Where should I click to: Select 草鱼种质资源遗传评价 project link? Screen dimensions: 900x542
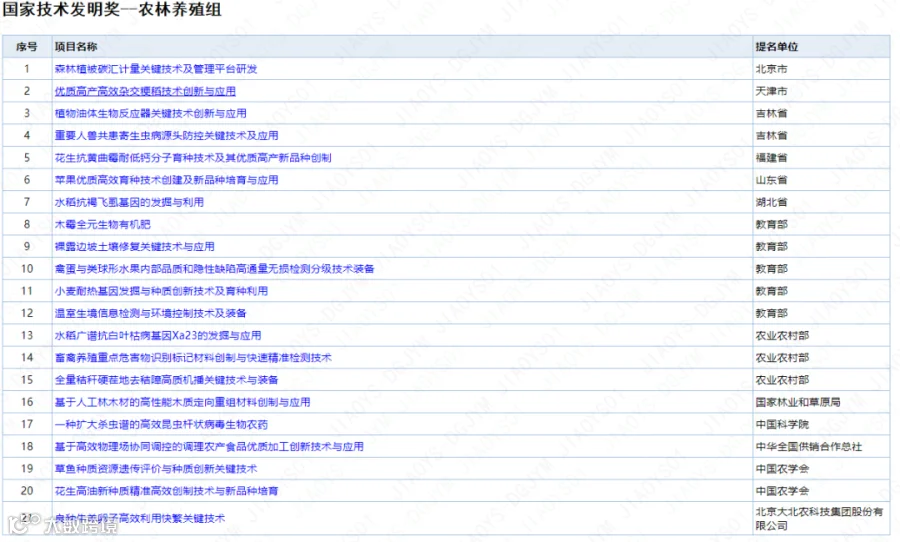coord(156,469)
